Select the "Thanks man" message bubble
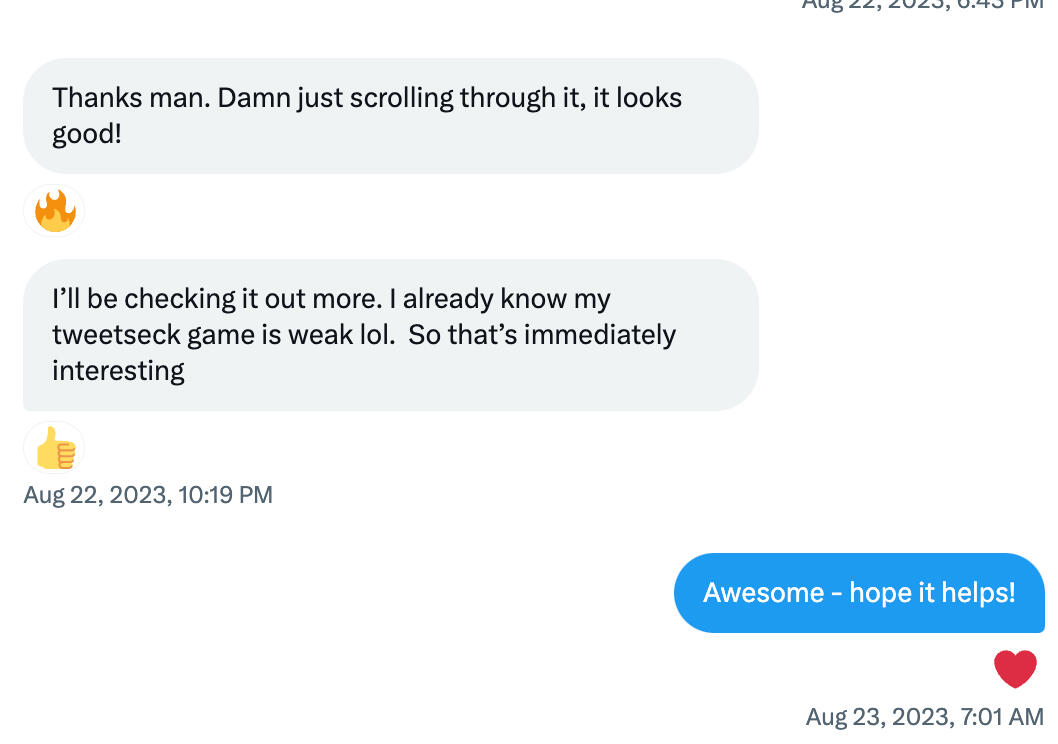 tap(391, 115)
